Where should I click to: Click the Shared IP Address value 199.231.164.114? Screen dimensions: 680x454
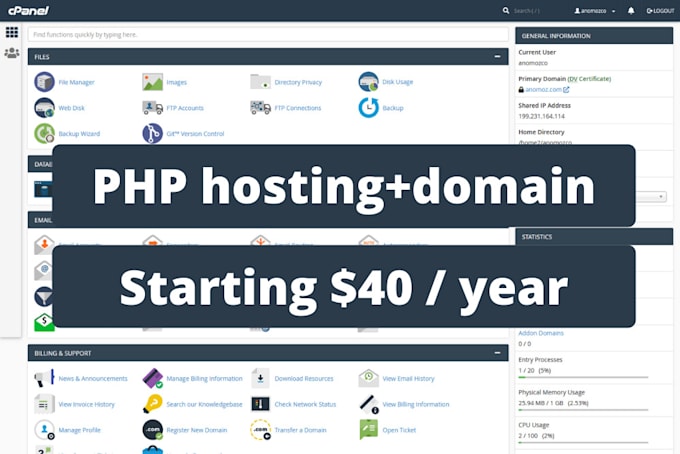click(541, 116)
